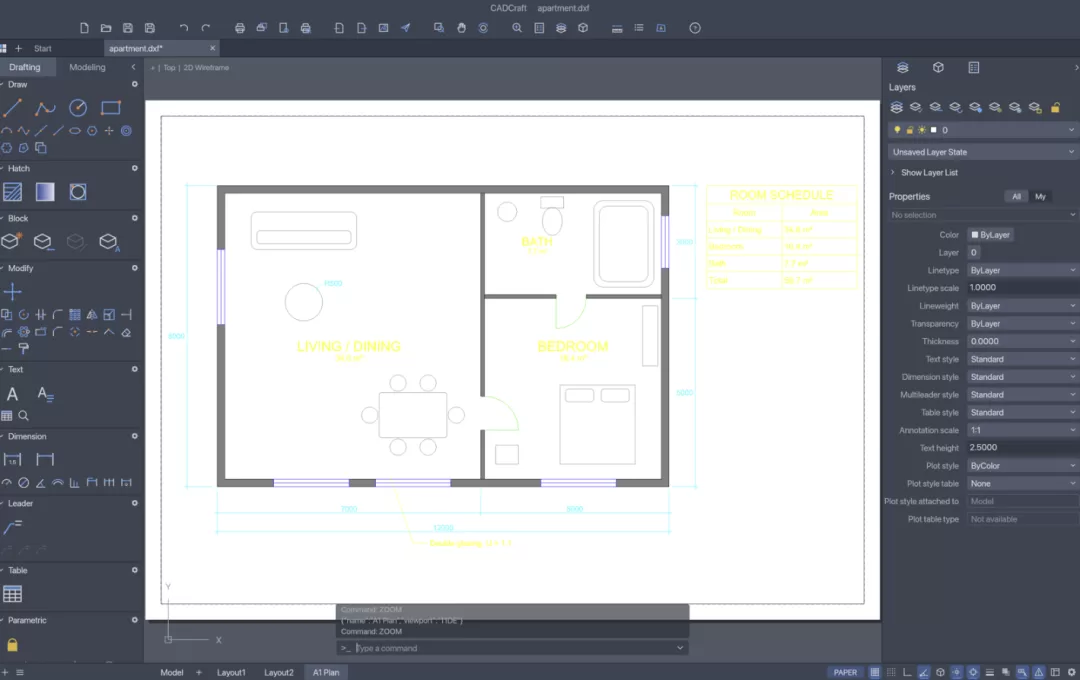This screenshot has width=1080, height=680.
Task: Open the Linetype ByLayer dropdown
Action: tap(1022, 271)
